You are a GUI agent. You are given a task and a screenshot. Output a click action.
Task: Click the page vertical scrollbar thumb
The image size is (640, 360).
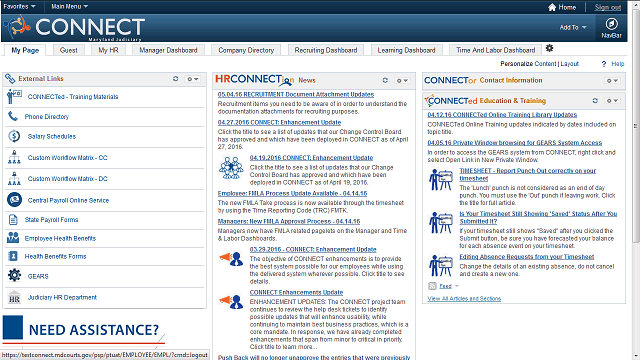tap(636, 127)
